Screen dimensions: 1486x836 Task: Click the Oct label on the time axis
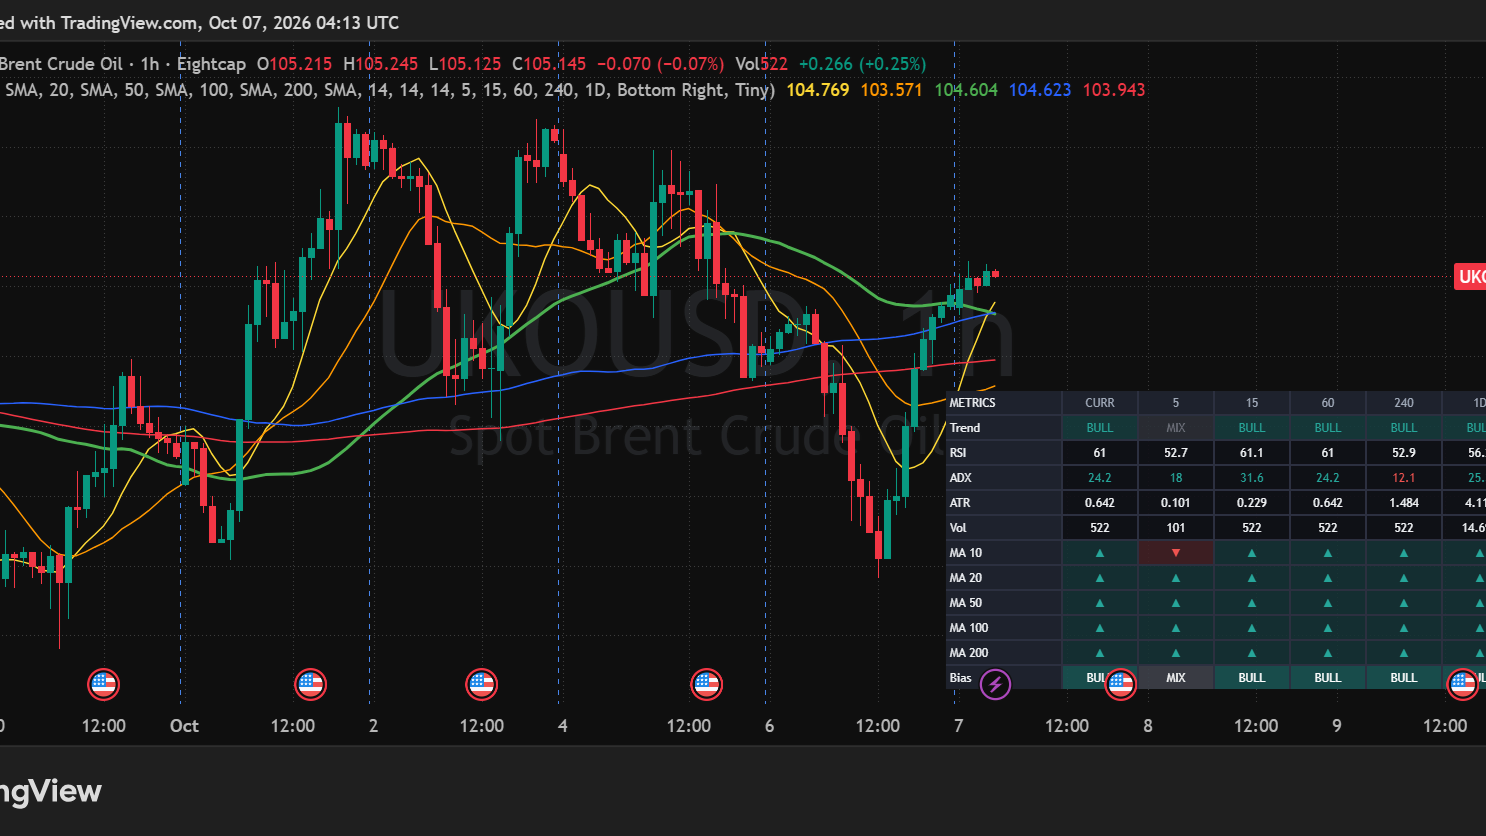click(184, 726)
